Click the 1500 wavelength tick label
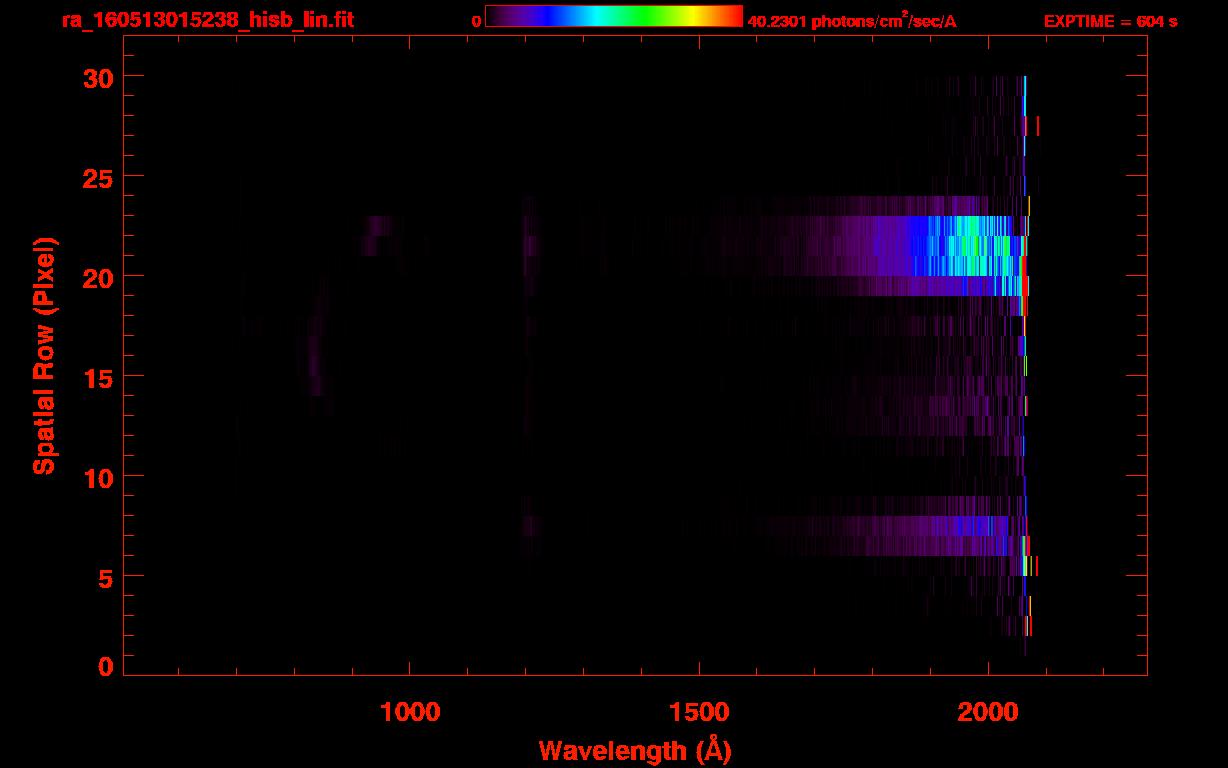The image size is (1228, 768). pyautogui.click(x=699, y=712)
